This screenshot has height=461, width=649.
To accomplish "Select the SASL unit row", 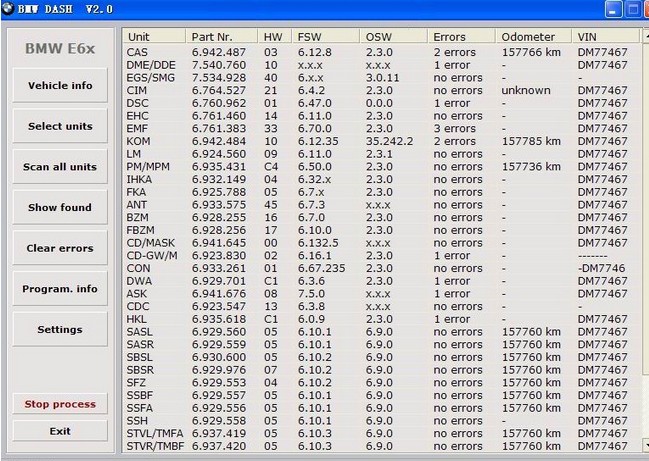I will pos(381,332).
